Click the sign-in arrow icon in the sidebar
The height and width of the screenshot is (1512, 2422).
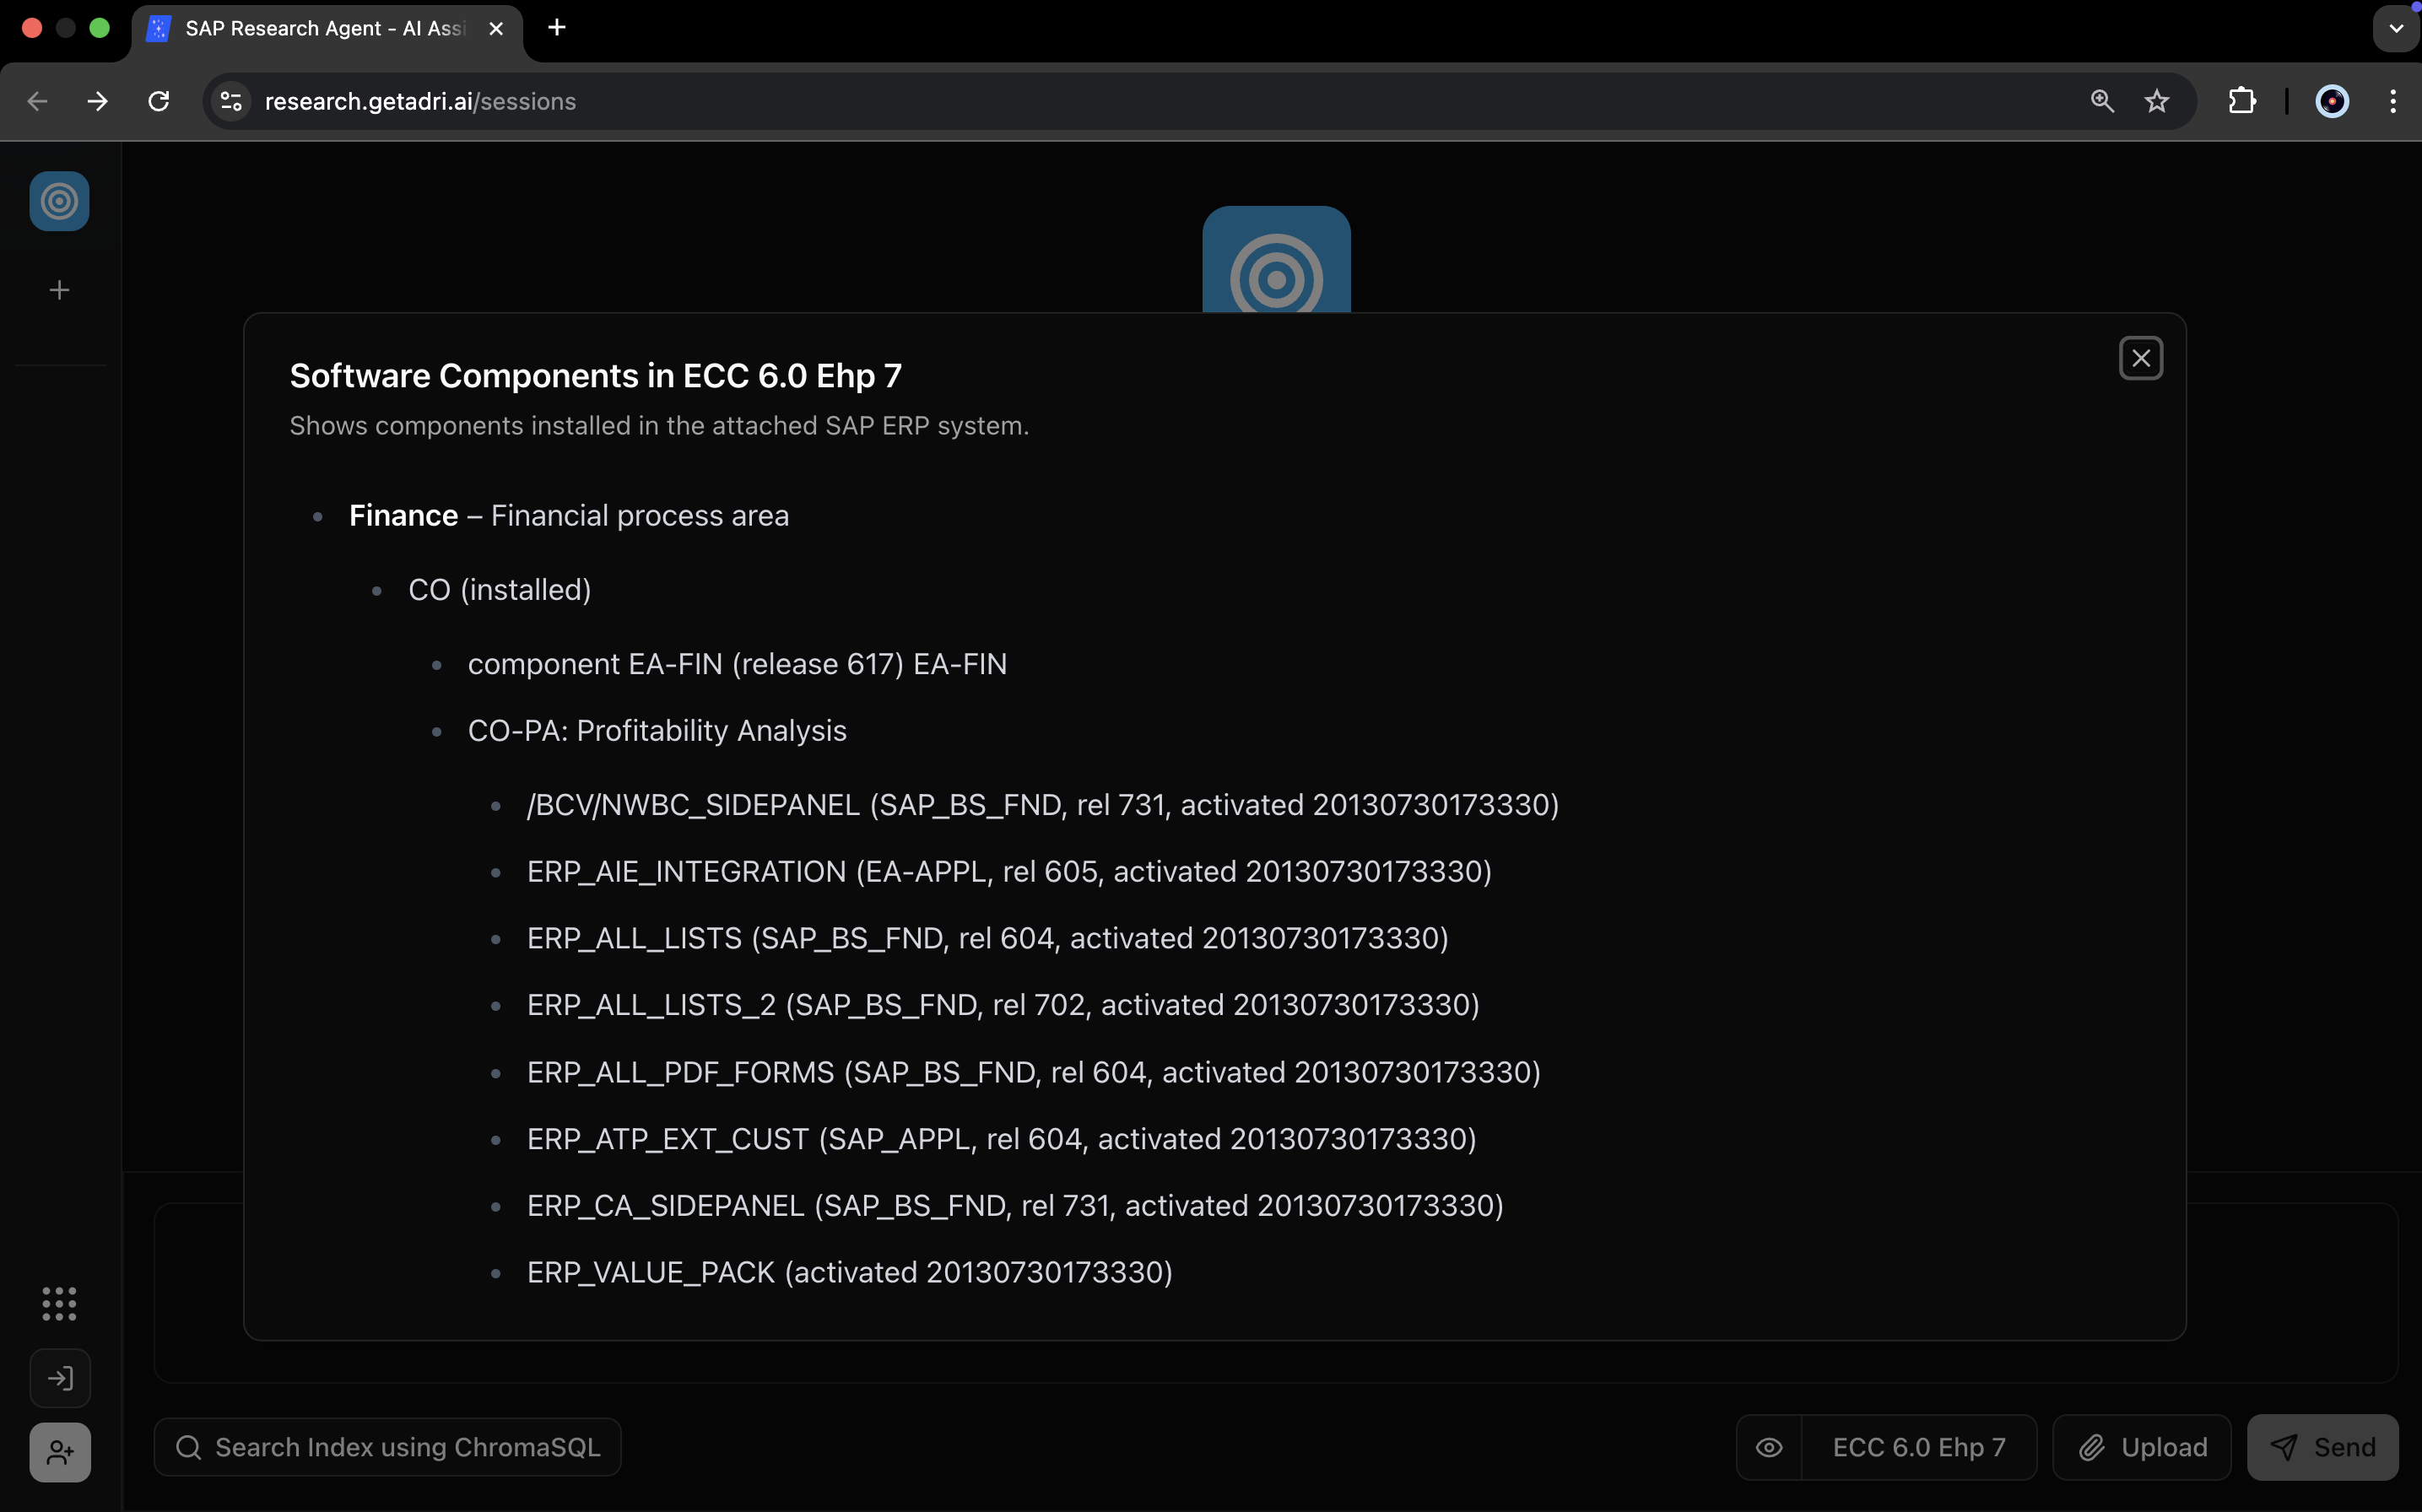click(59, 1378)
